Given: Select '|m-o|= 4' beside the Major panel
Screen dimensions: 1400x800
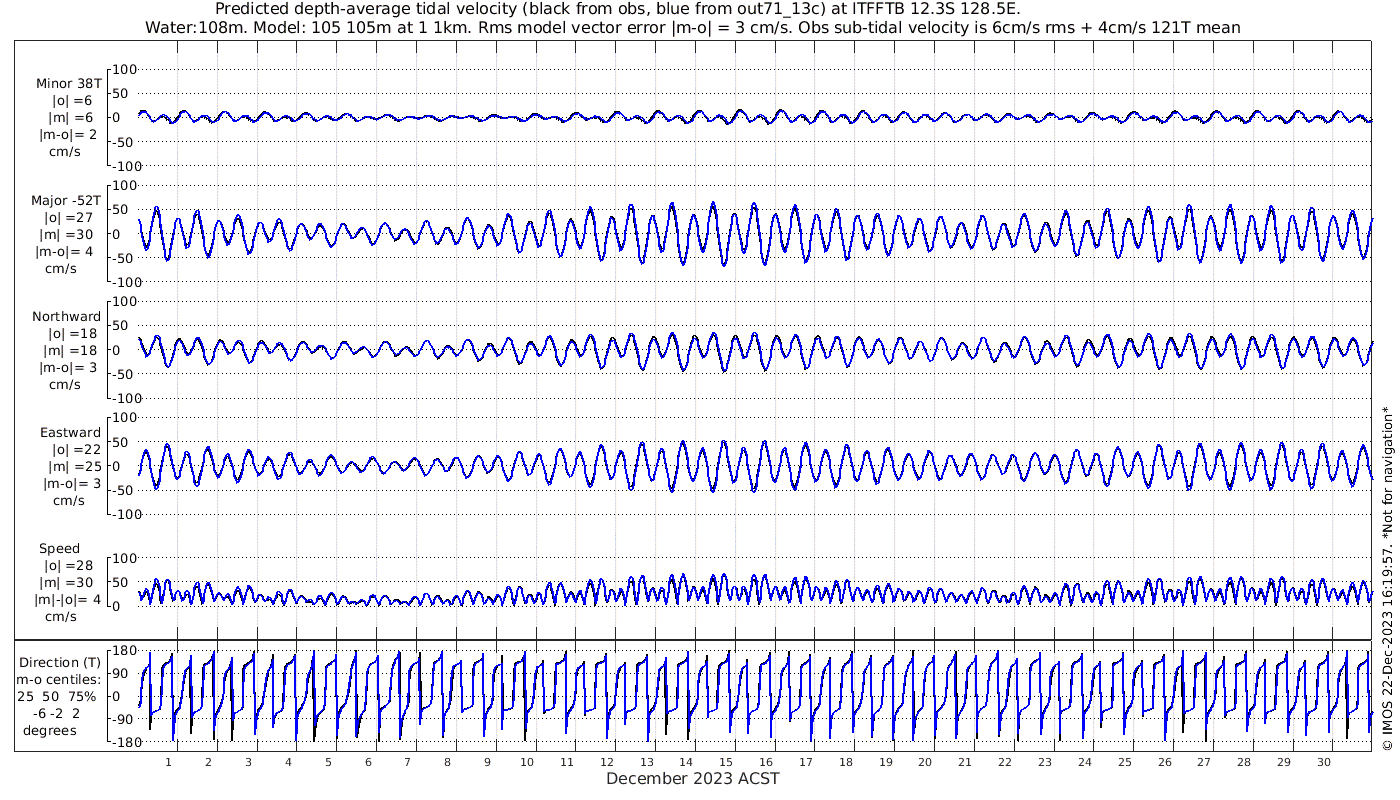Looking at the screenshot, I should click(x=66, y=251).
